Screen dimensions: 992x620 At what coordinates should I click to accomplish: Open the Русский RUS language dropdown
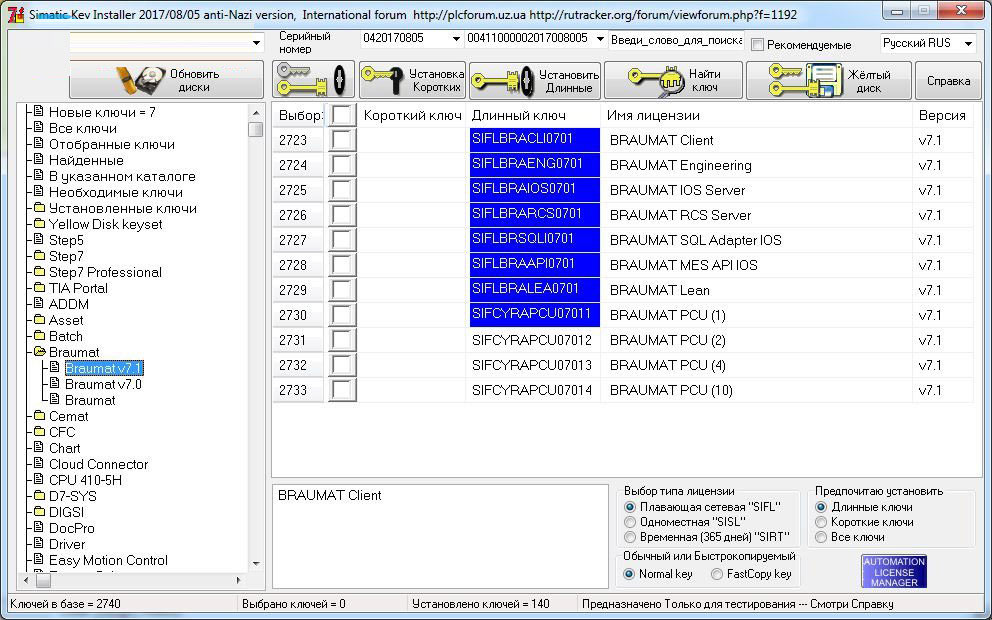coord(927,43)
